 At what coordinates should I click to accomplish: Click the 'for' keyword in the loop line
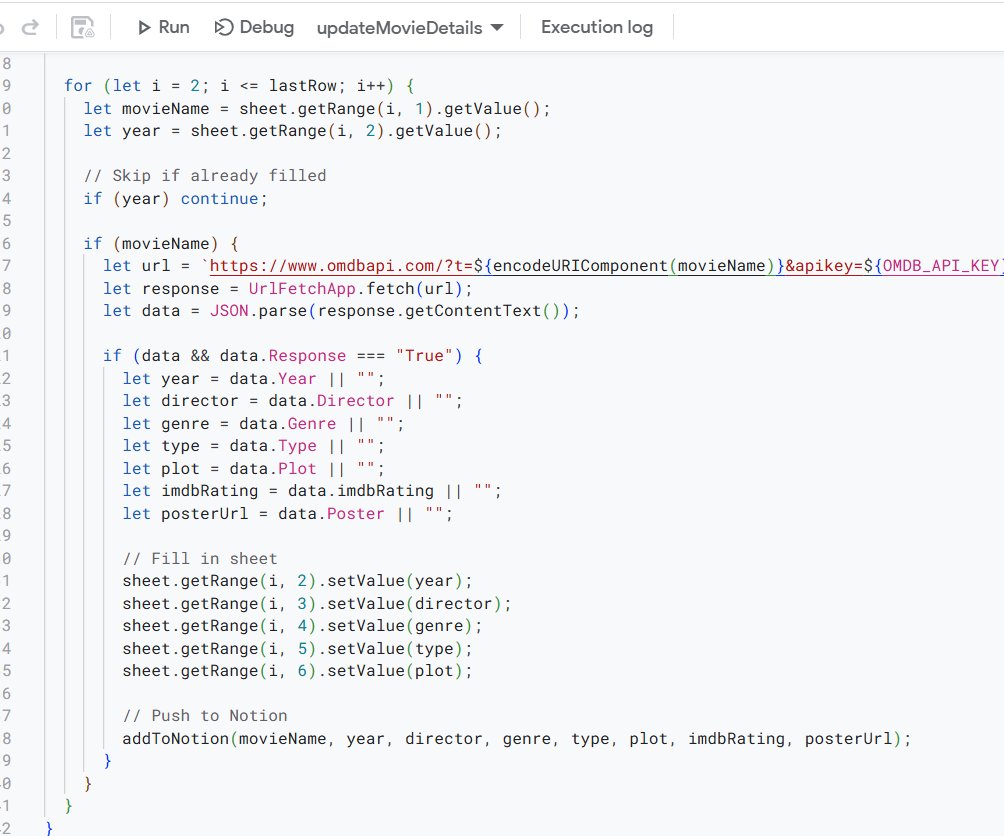click(78, 86)
